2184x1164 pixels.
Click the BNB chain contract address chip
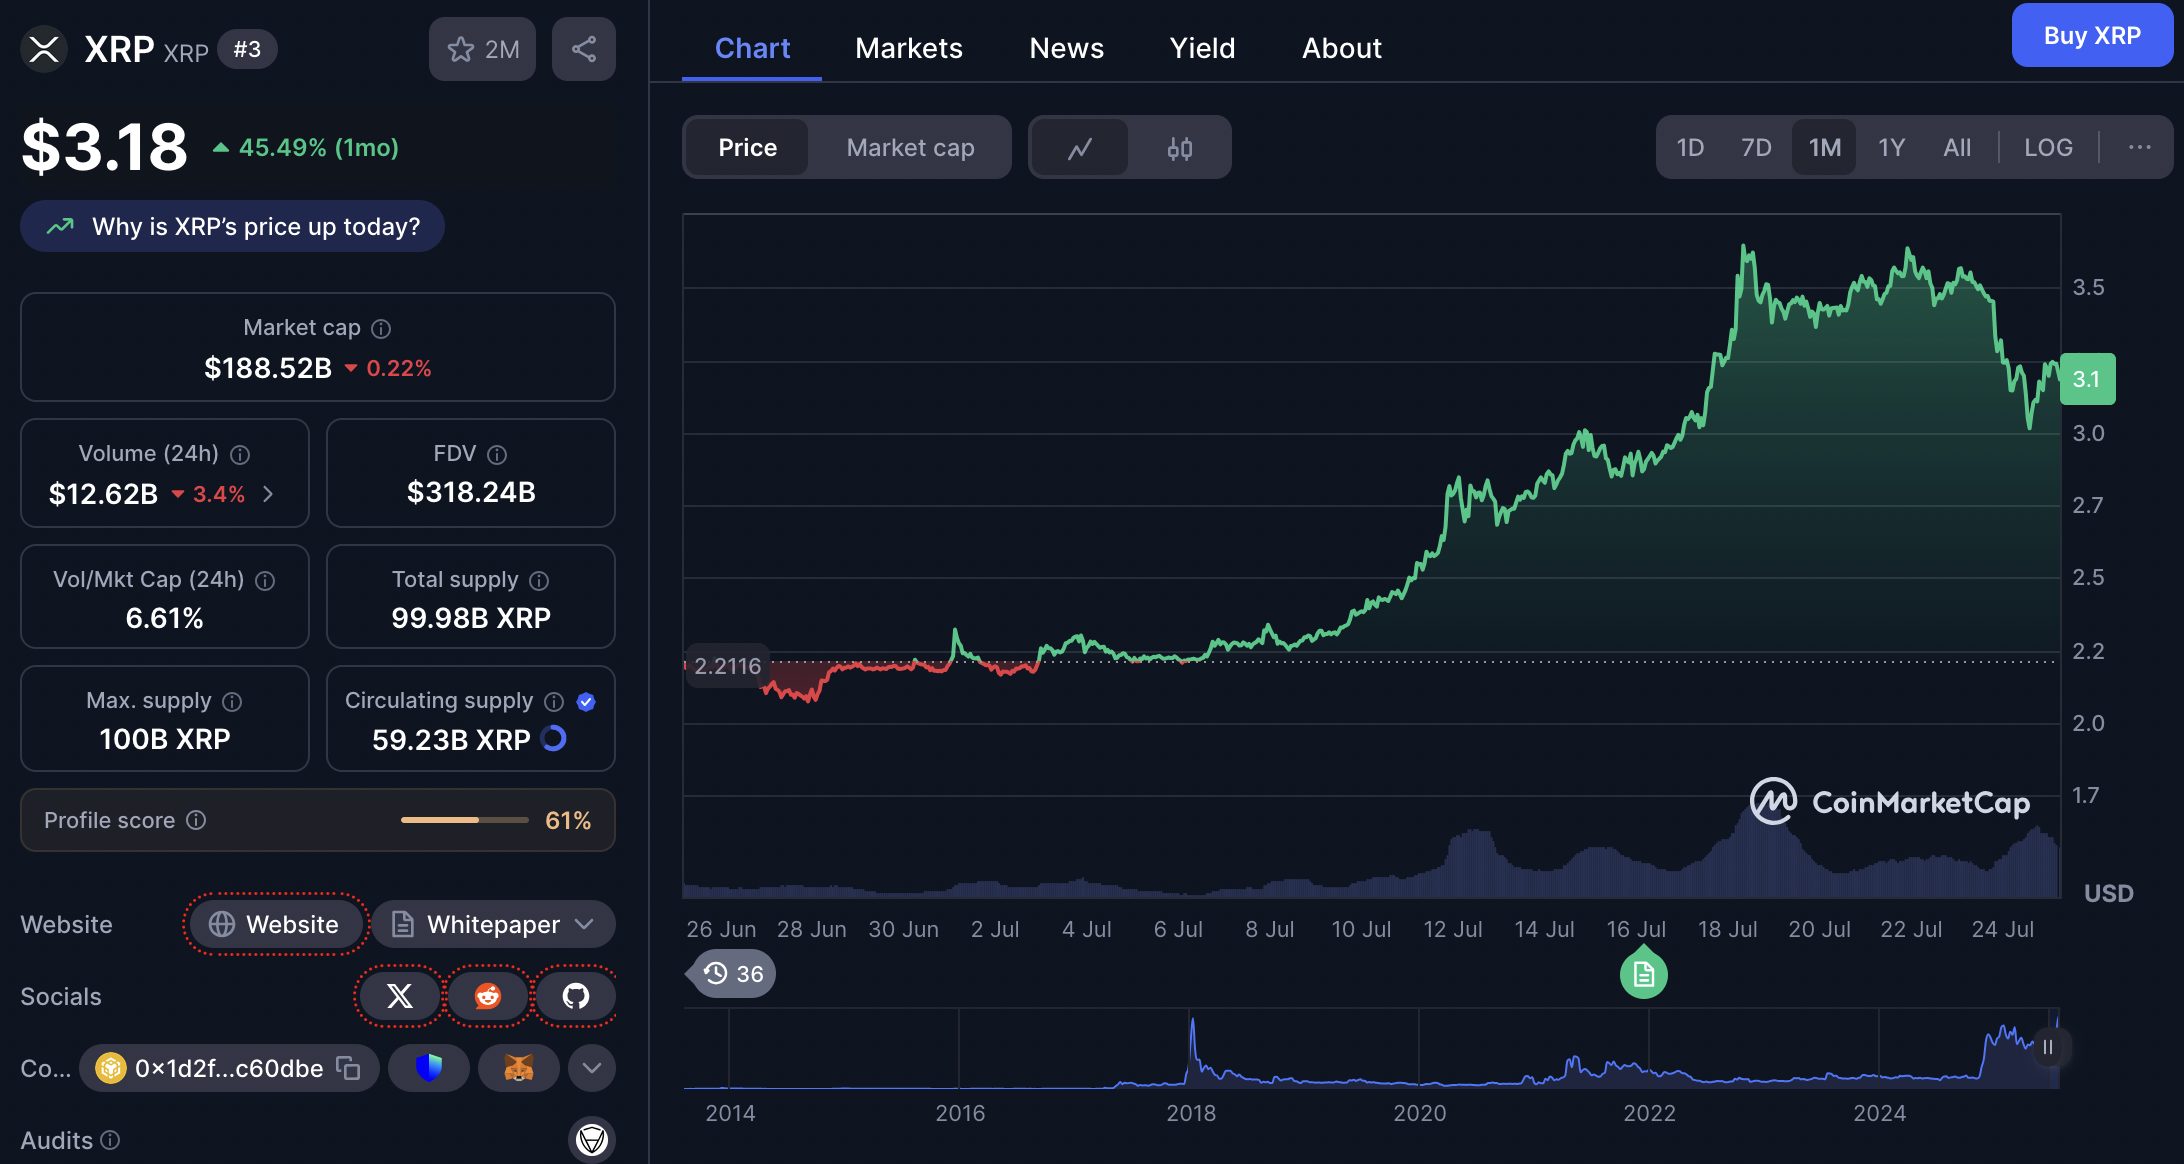point(229,1068)
